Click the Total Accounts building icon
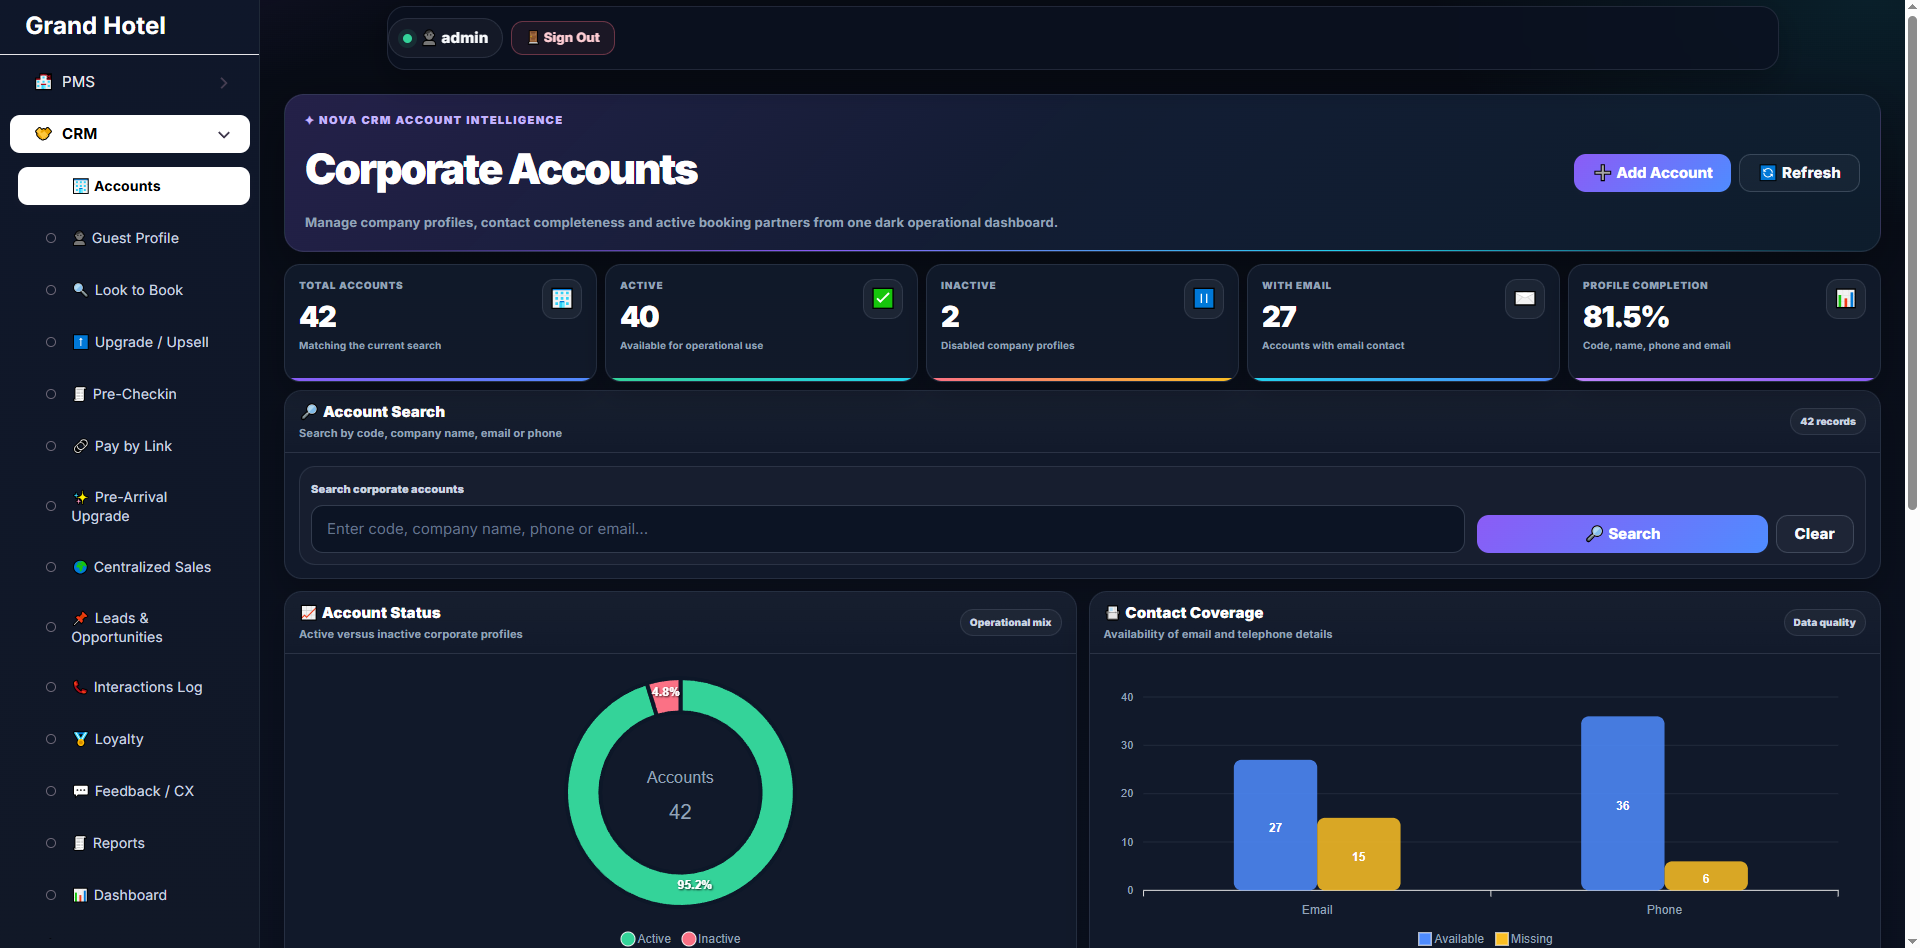This screenshot has width=1920, height=948. tap(562, 298)
